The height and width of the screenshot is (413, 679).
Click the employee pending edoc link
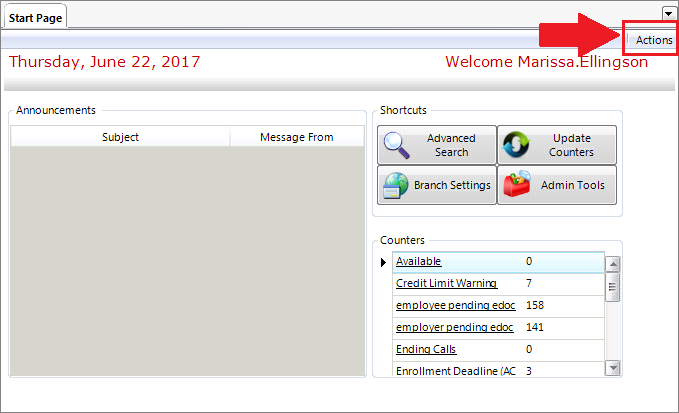[x=456, y=305]
